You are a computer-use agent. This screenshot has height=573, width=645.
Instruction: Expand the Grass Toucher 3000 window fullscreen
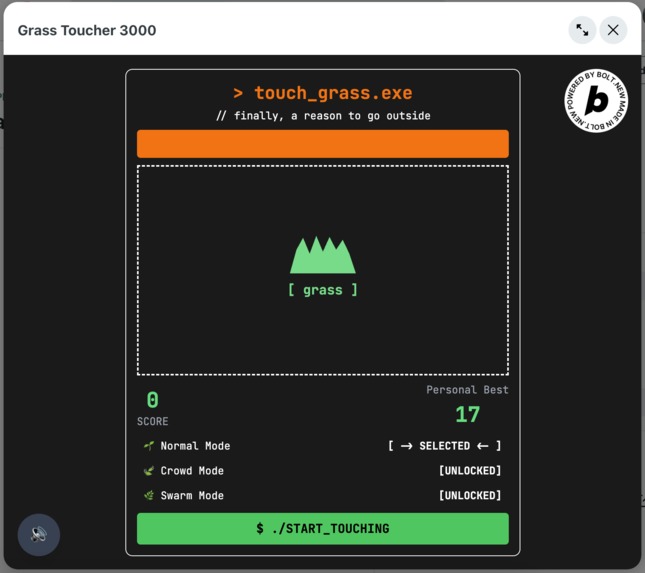582,30
